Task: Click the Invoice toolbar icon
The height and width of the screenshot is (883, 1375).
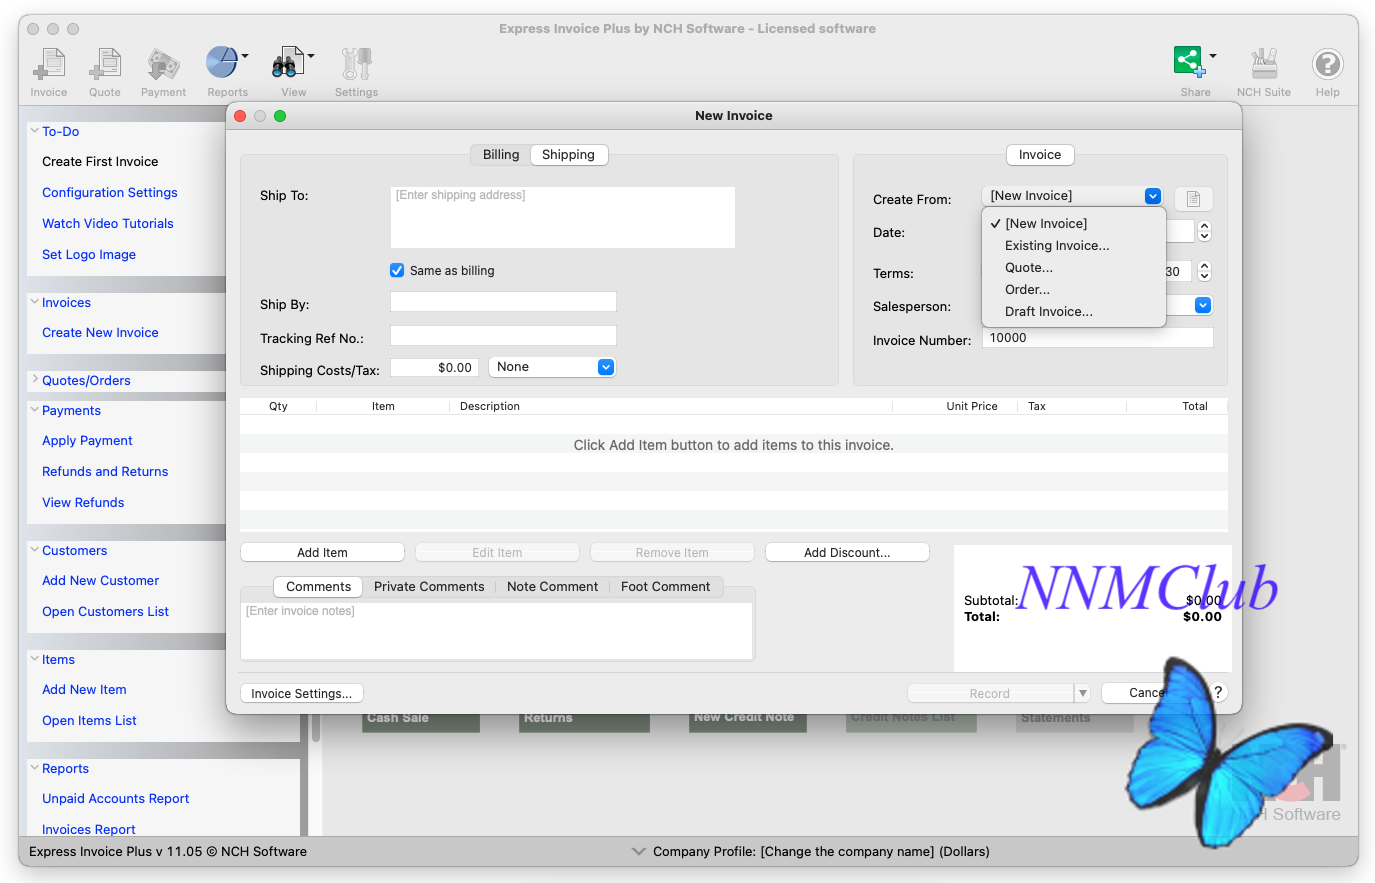Action: (48, 66)
